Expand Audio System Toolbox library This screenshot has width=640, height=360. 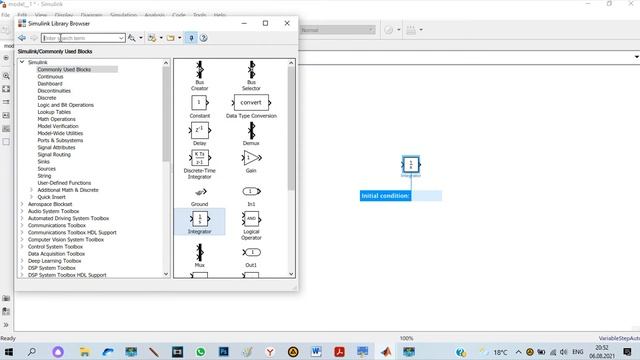click(22, 211)
